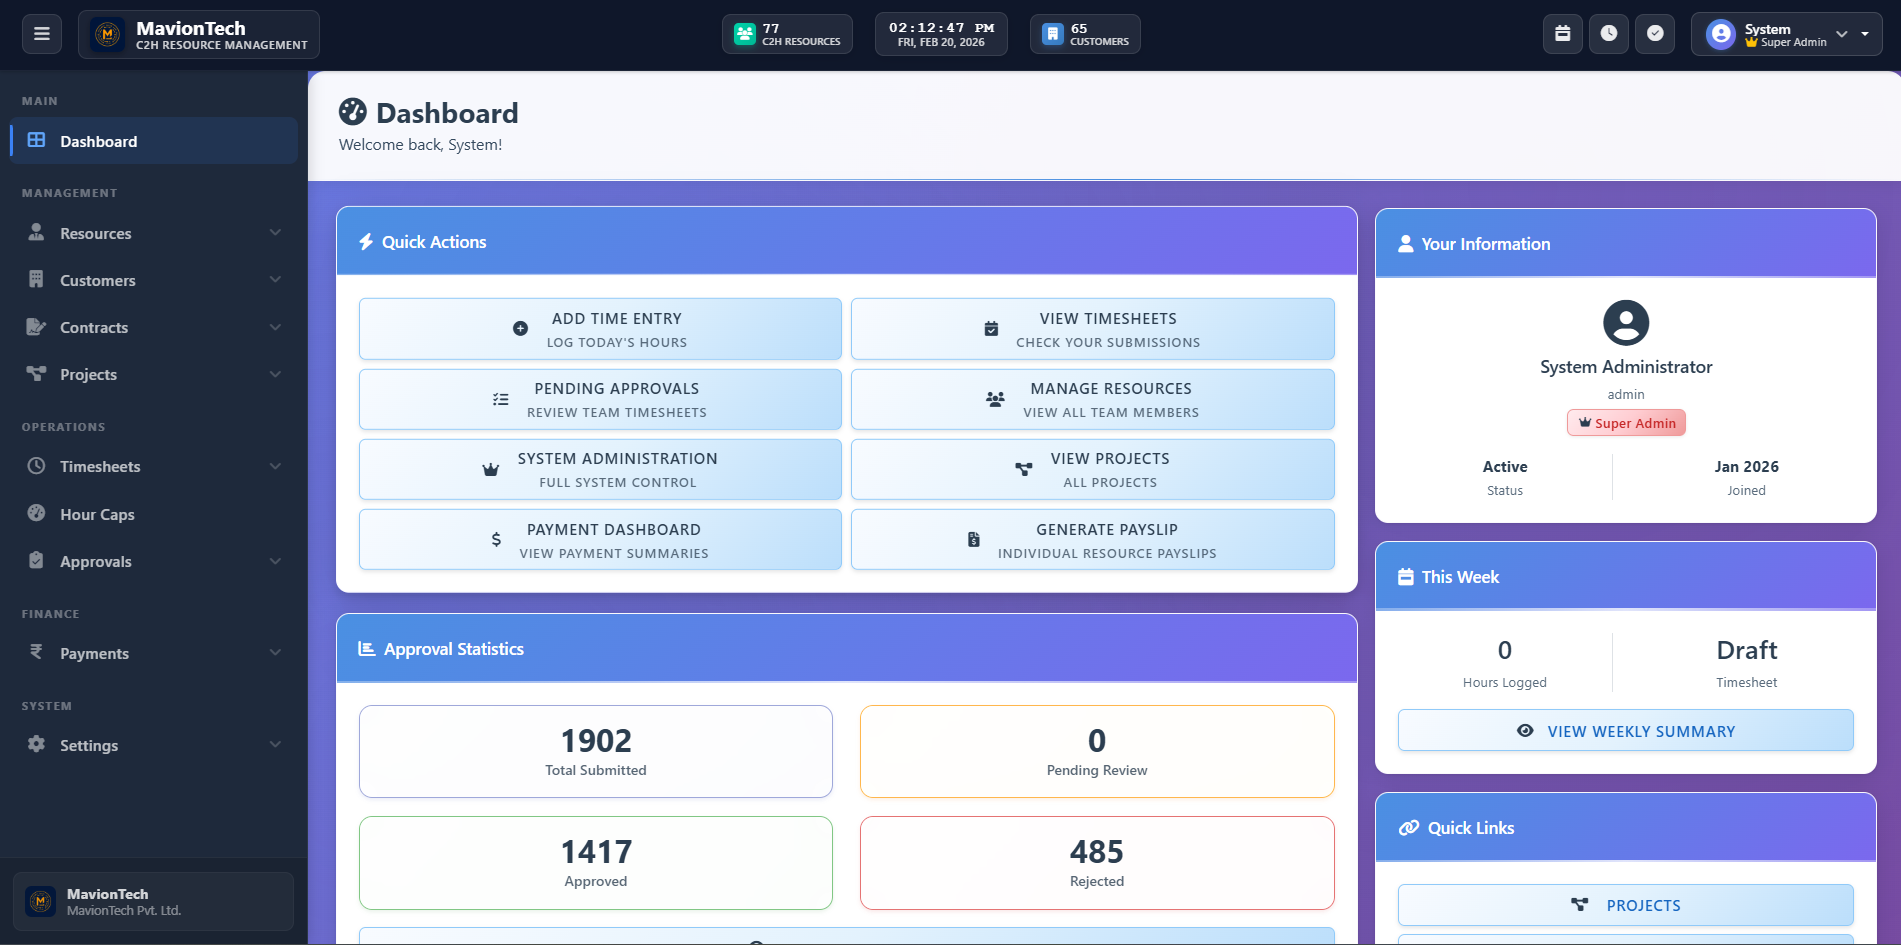Click the clock icon in the header

click(x=1608, y=33)
